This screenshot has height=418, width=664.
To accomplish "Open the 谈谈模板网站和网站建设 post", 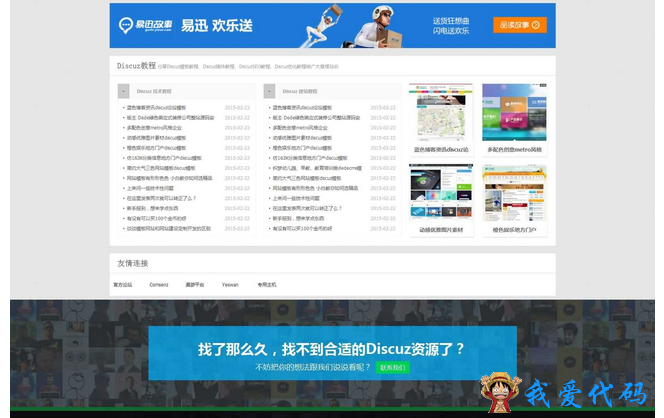I will [x=169, y=228].
